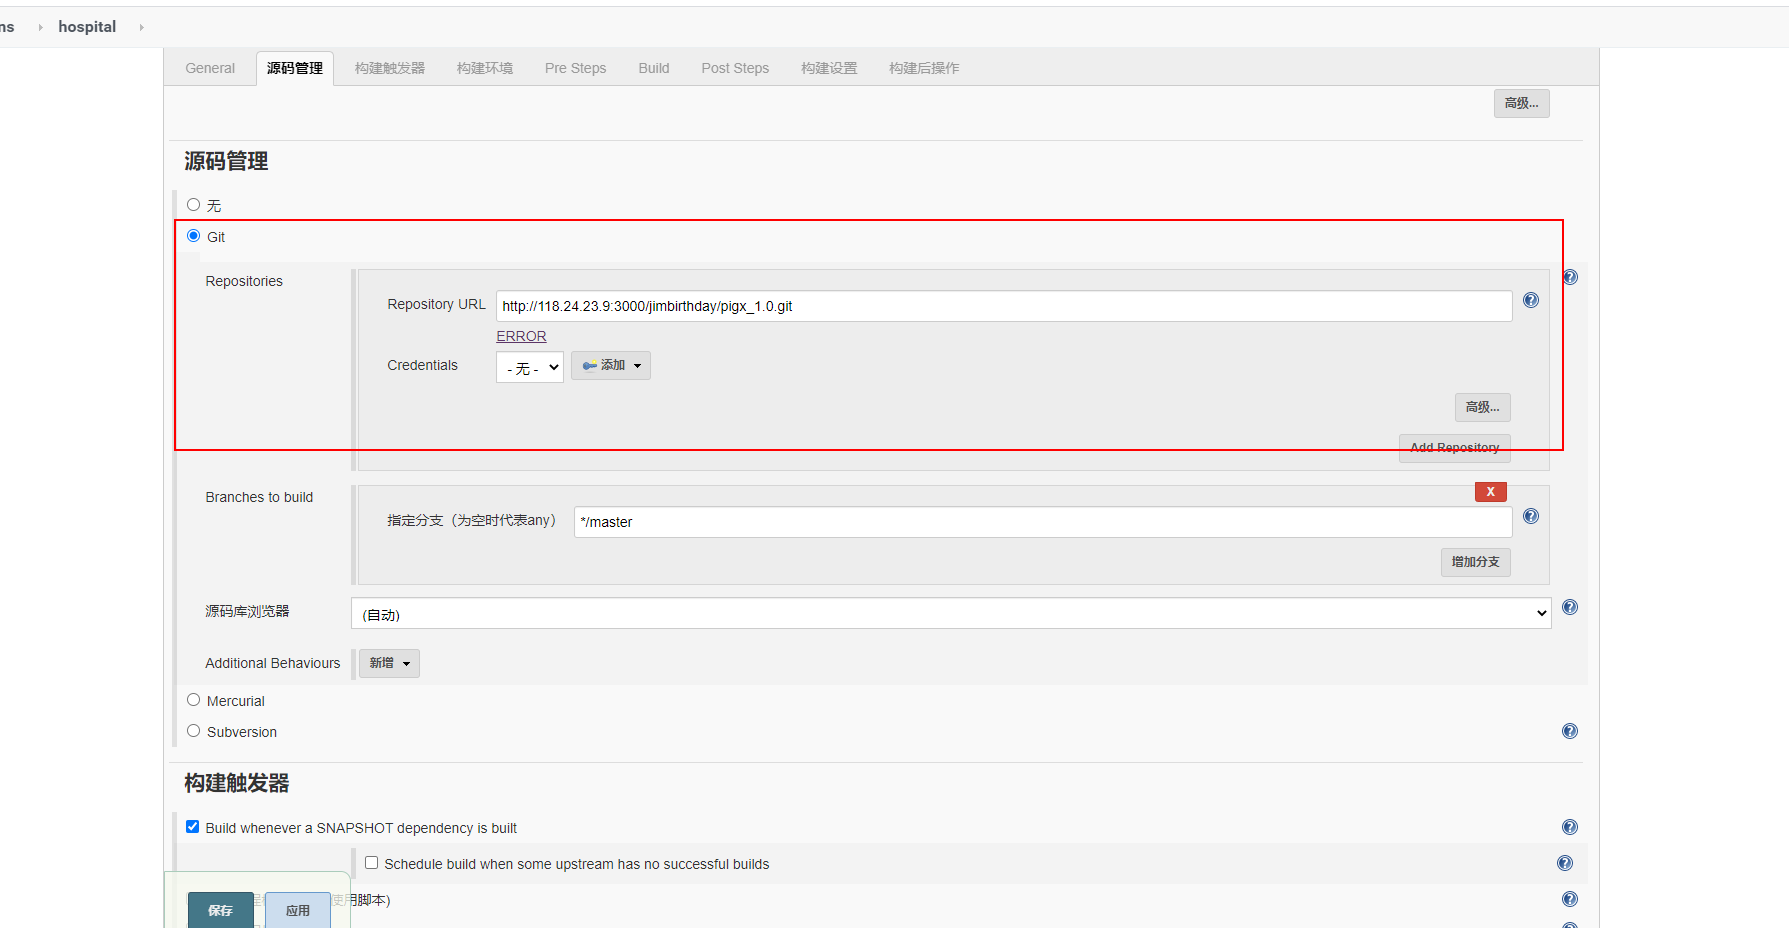Open help icon for 源码库浏览器 dropdown
The height and width of the screenshot is (928, 1789).
(1570, 607)
